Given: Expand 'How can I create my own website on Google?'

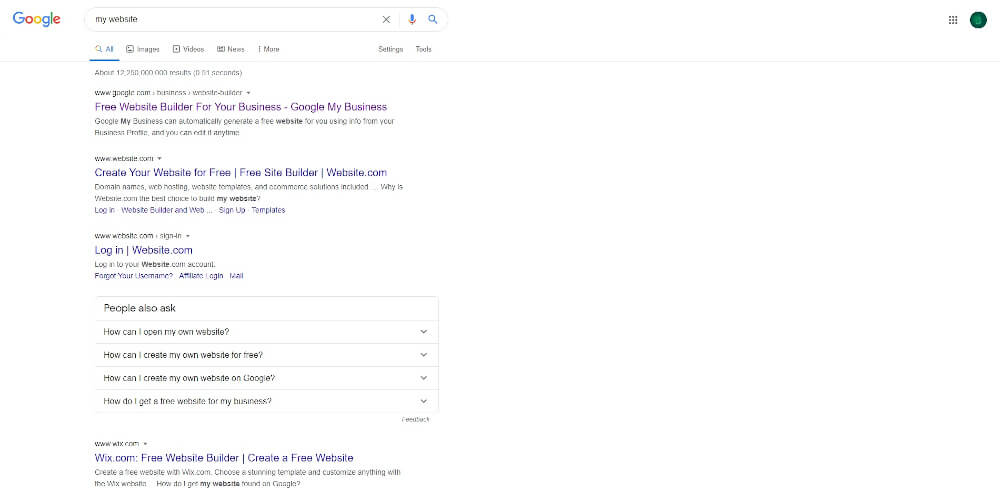Looking at the screenshot, I should pos(267,378).
